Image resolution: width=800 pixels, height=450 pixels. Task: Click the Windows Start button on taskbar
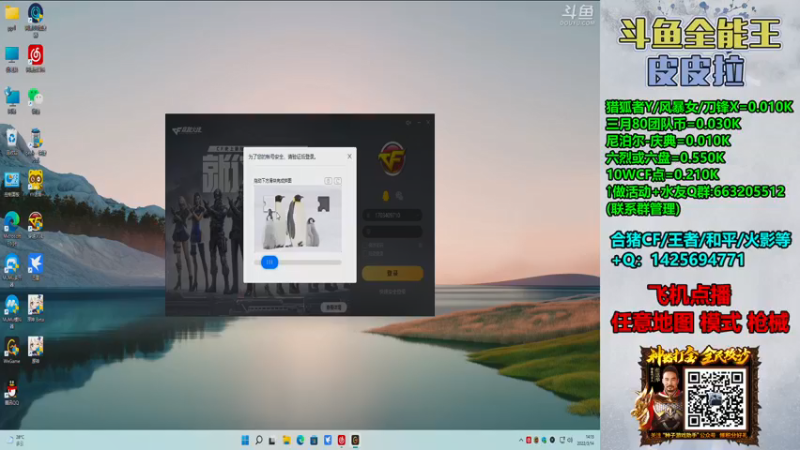[x=245, y=440]
